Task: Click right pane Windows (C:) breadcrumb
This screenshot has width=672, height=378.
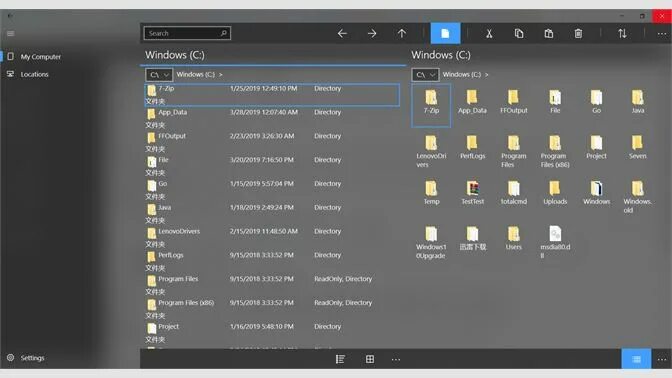Action: coord(462,74)
